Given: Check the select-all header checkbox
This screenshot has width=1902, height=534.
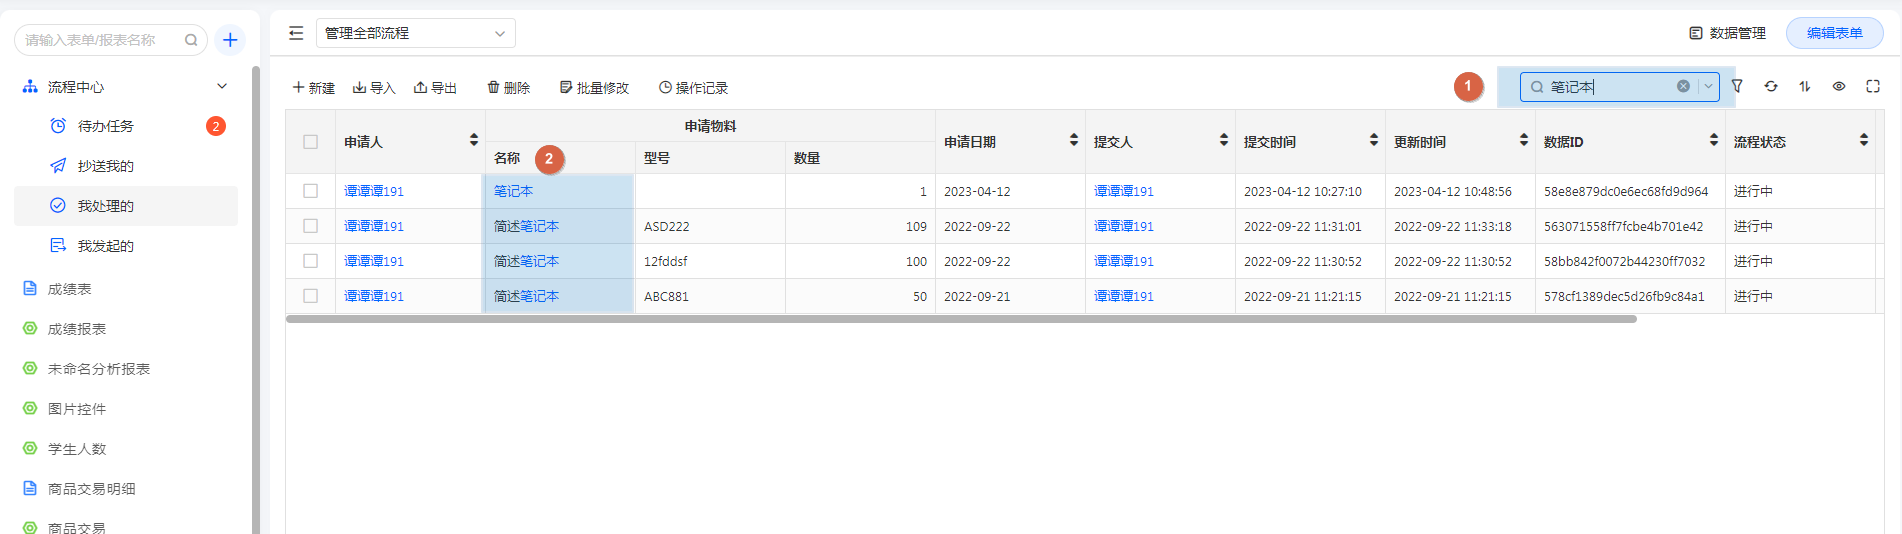Looking at the screenshot, I should click(311, 142).
